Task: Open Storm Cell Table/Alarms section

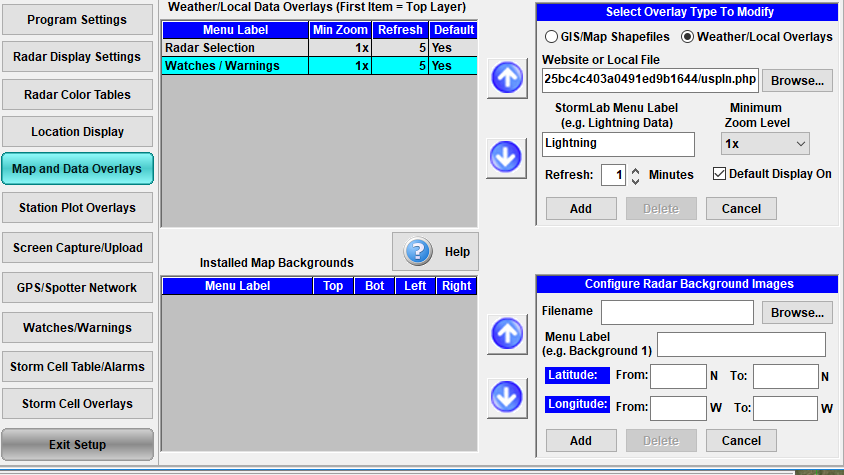Action: coord(78,367)
